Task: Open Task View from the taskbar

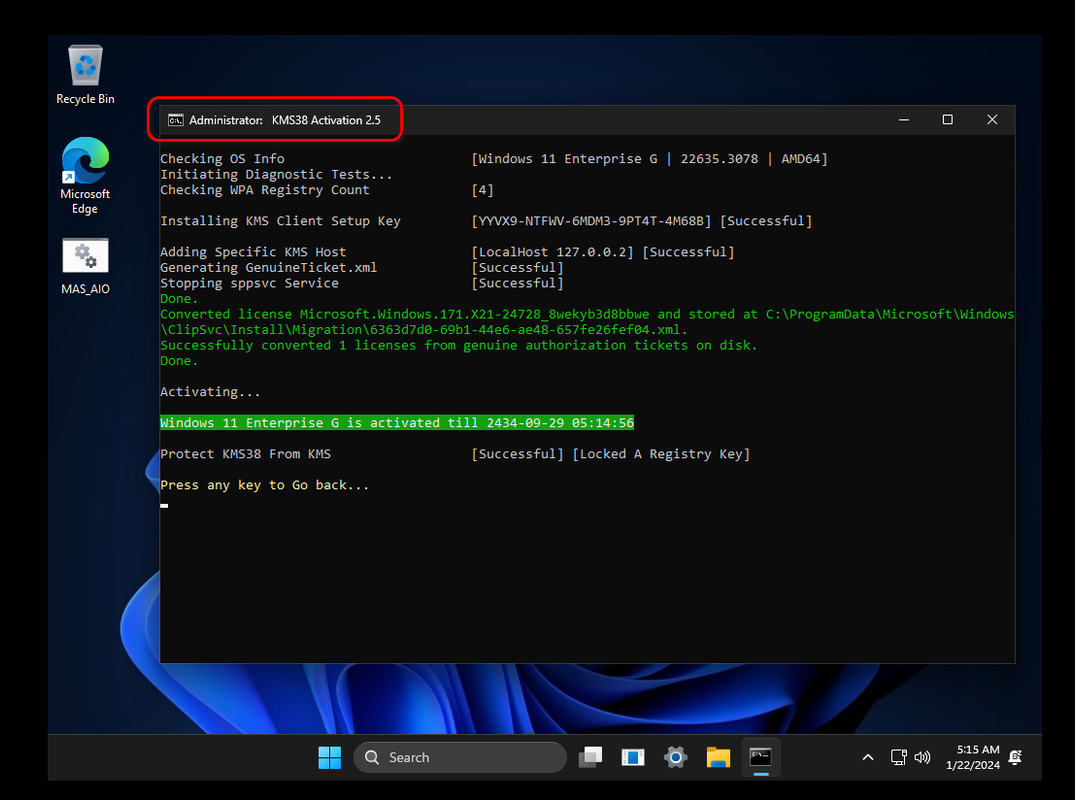Action: [x=590, y=757]
